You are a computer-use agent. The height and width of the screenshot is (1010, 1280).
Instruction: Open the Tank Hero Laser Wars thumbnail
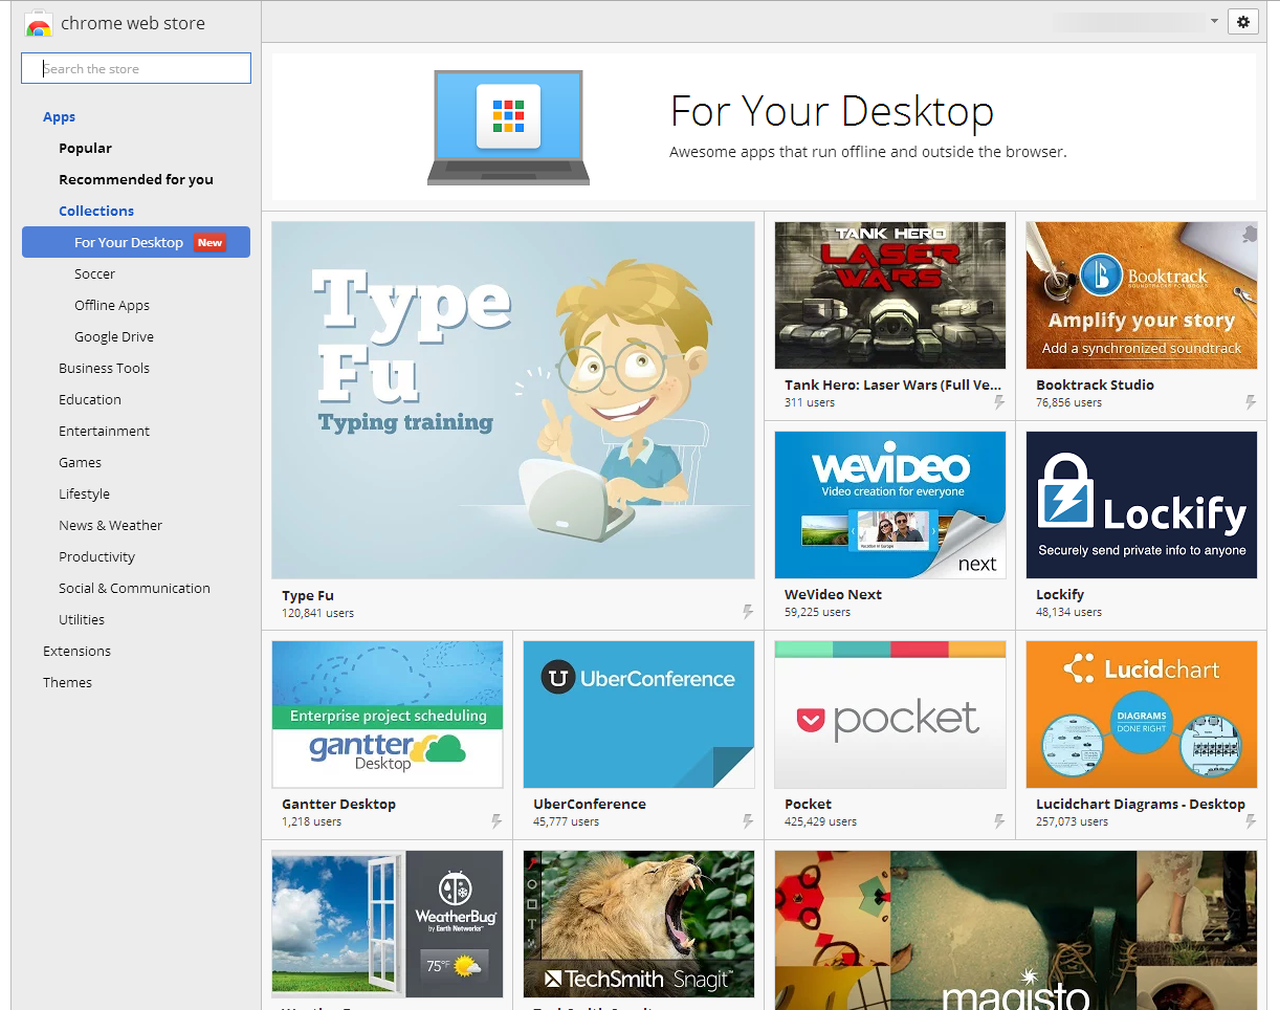pyautogui.click(x=890, y=295)
